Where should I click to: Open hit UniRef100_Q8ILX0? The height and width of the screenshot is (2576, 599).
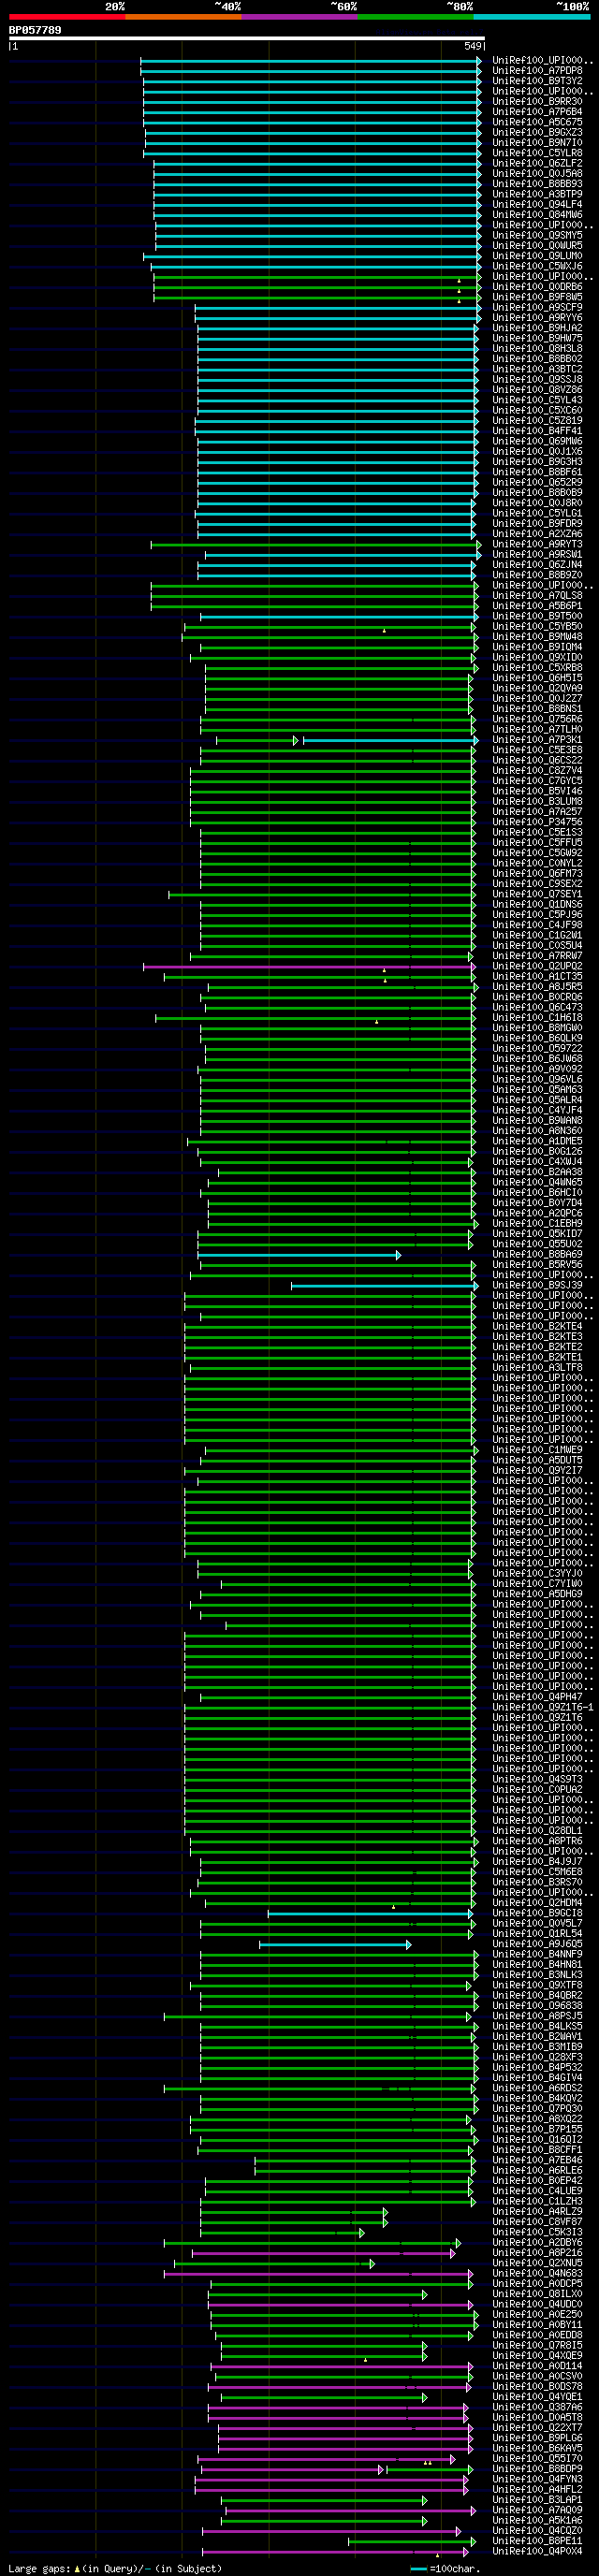(x=537, y=2294)
